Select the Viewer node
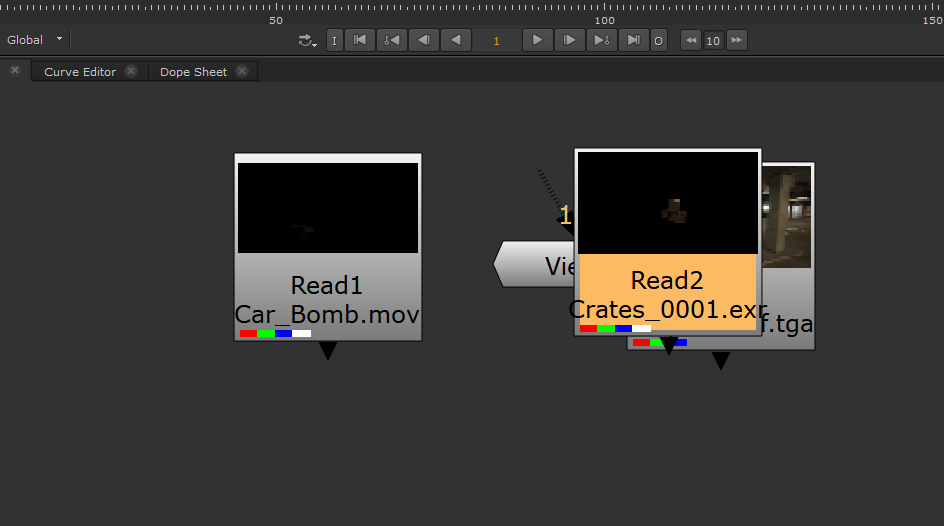This screenshot has width=944, height=526. [x=533, y=264]
